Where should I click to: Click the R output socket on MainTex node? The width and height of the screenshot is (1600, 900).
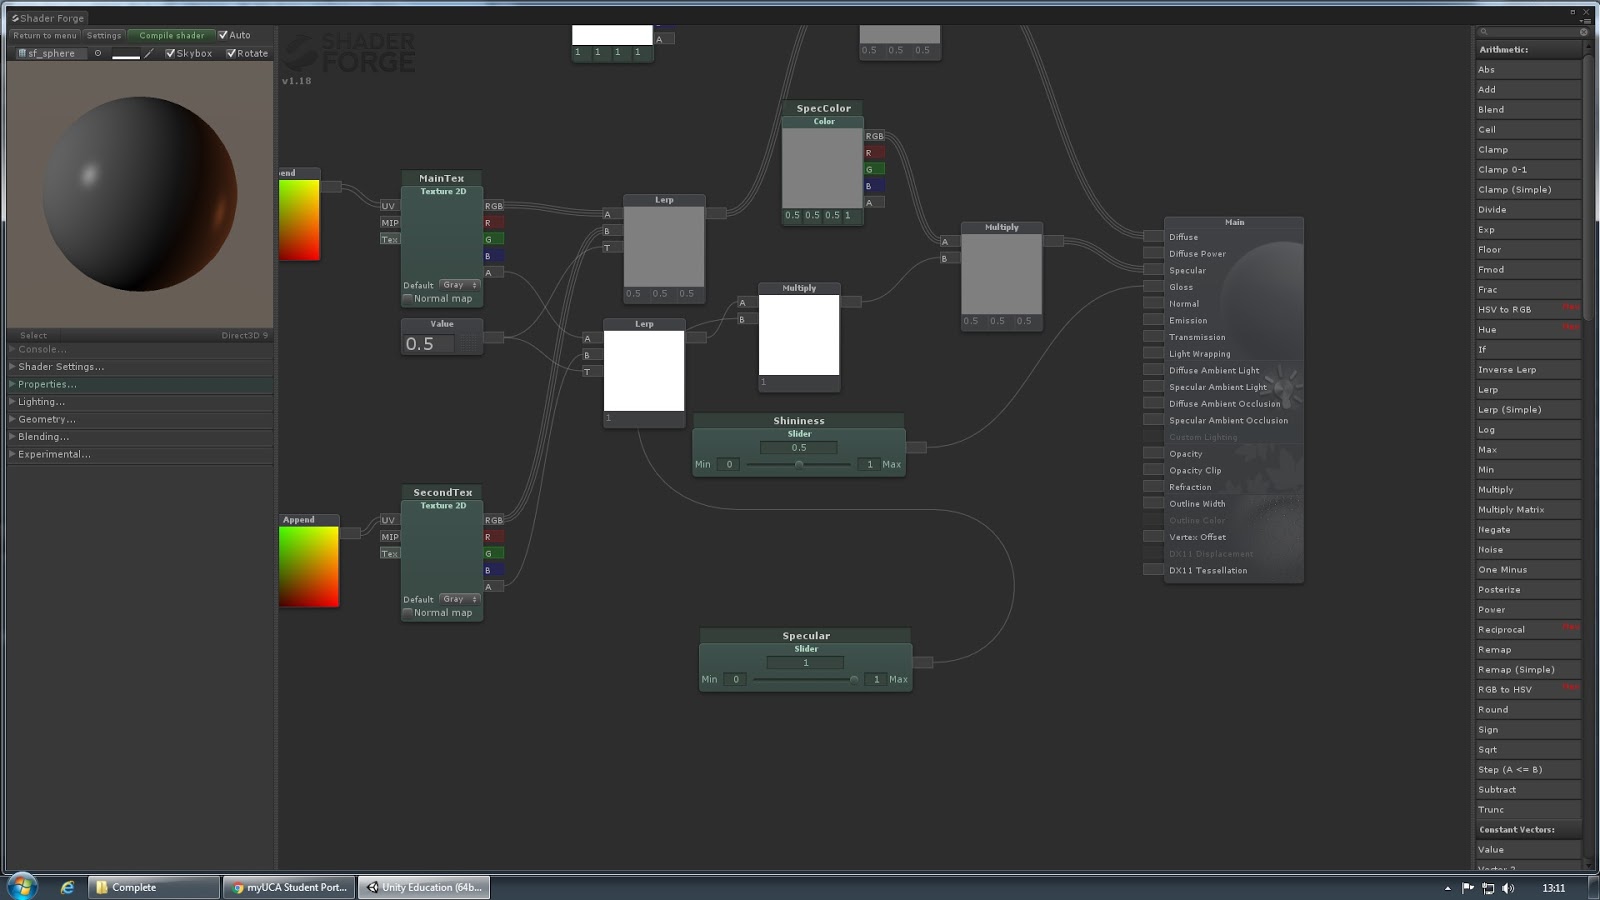pyautogui.click(x=495, y=220)
